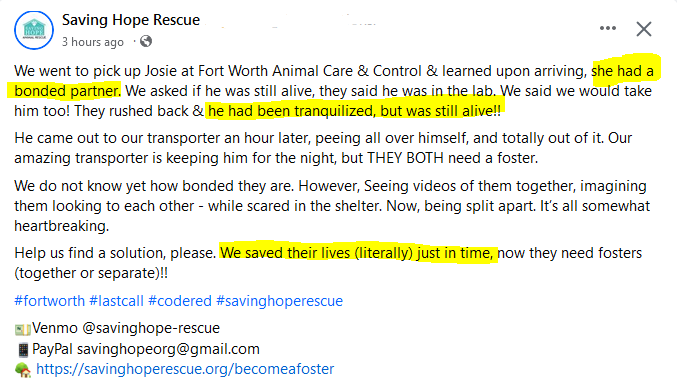This screenshot has height=387, width=677.
Task: Click highlighted "he had been tranquilized" phrase
Action: (x=292, y=111)
